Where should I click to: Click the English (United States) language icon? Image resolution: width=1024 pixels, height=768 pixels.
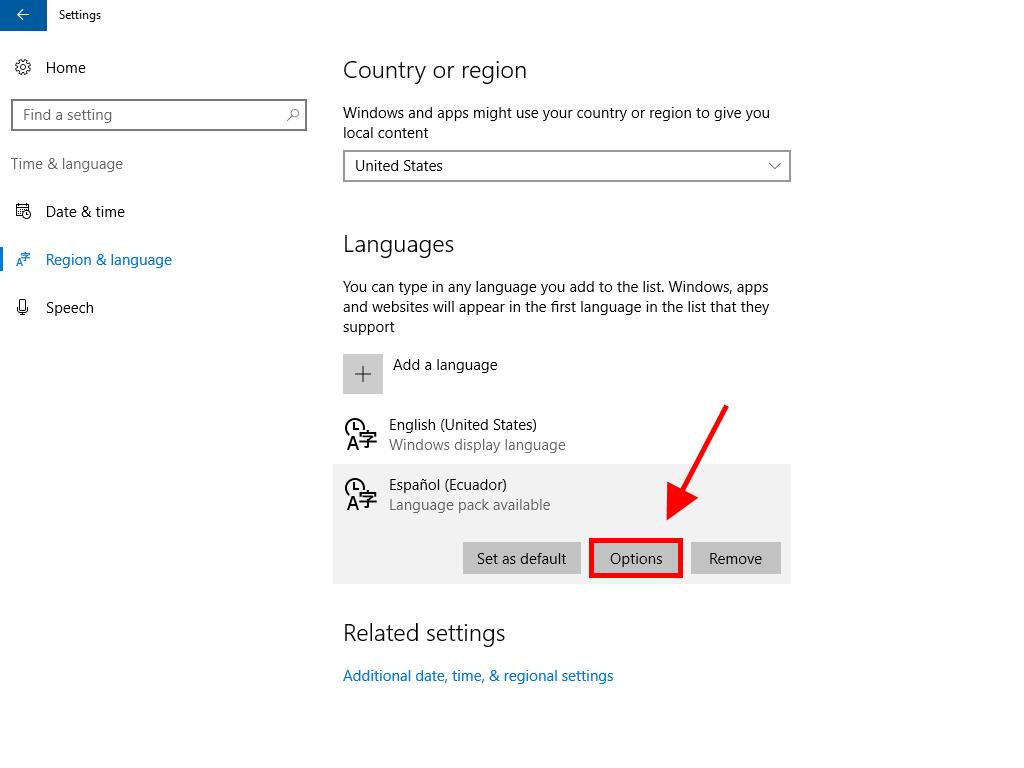point(360,435)
